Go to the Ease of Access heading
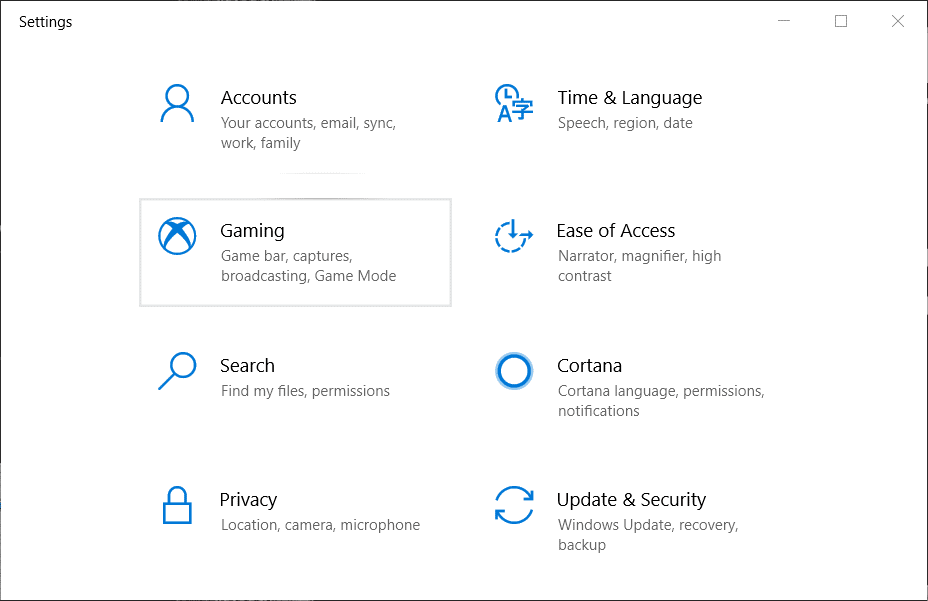The width and height of the screenshot is (928, 601). click(615, 231)
